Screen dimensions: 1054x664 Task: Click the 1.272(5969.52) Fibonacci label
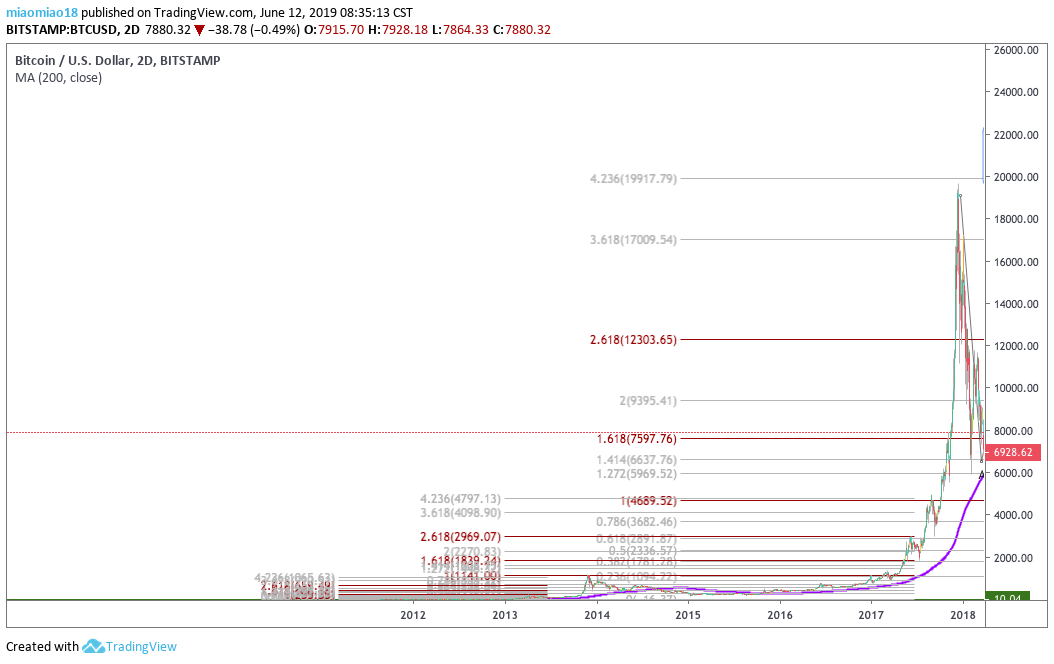pyautogui.click(x=637, y=474)
